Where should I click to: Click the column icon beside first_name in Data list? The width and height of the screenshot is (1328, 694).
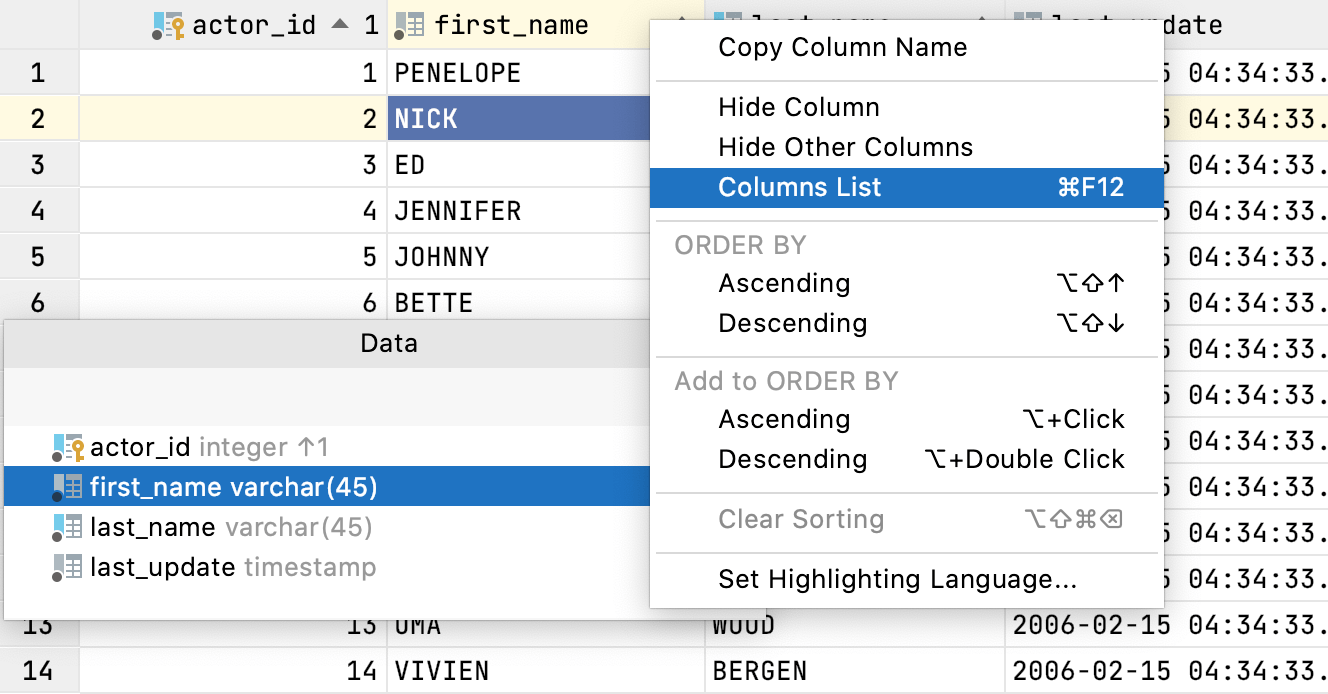coord(75,487)
